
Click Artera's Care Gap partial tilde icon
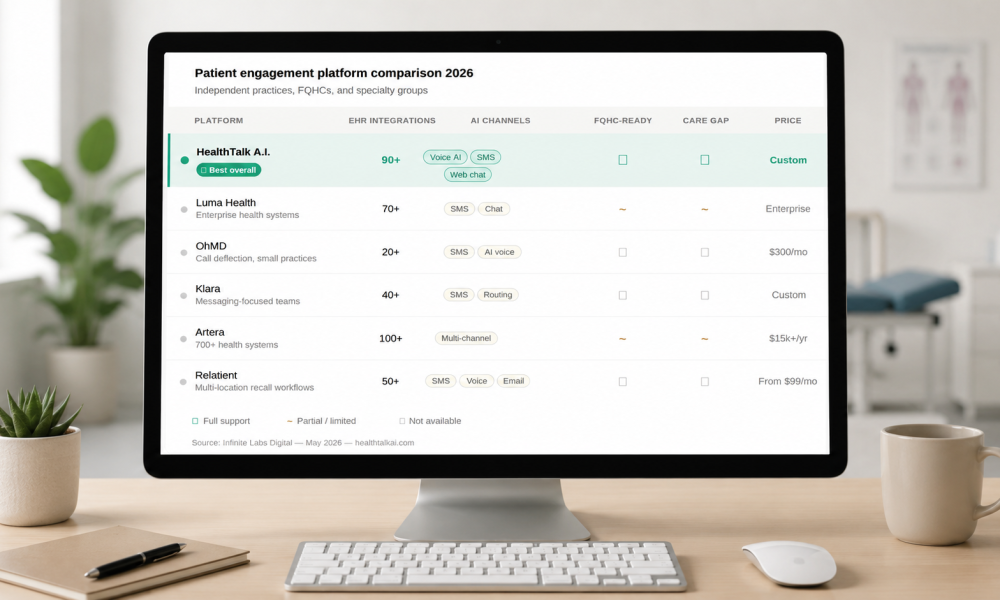[705, 339]
